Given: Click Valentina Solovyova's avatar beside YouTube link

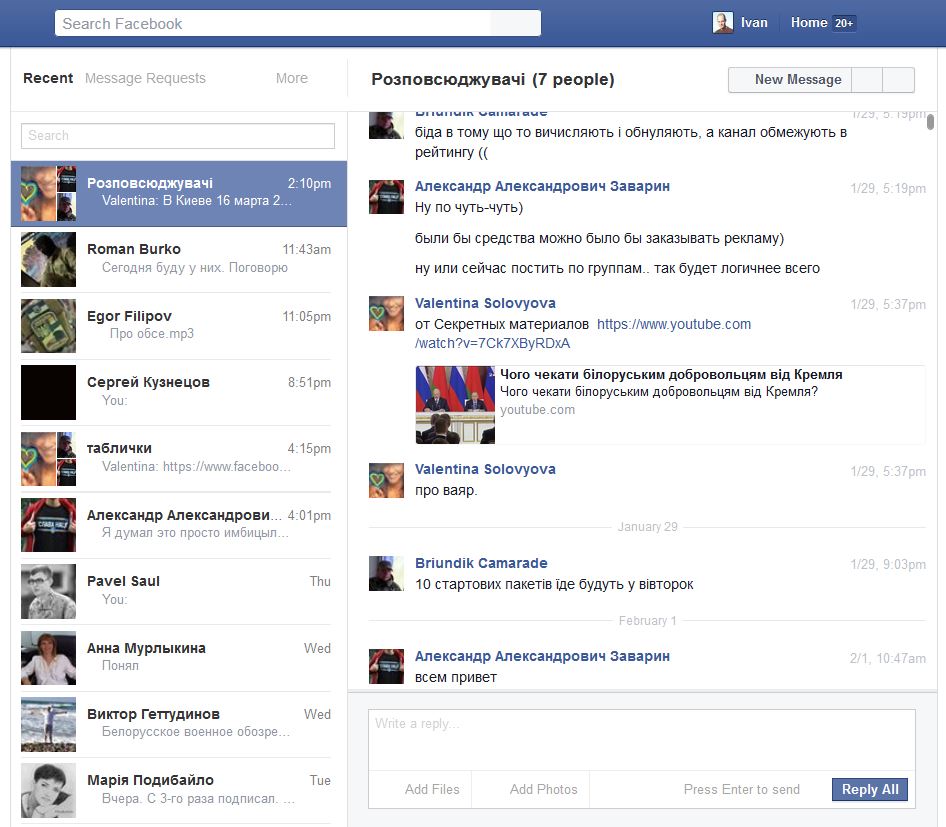Looking at the screenshot, I should [386, 314].
